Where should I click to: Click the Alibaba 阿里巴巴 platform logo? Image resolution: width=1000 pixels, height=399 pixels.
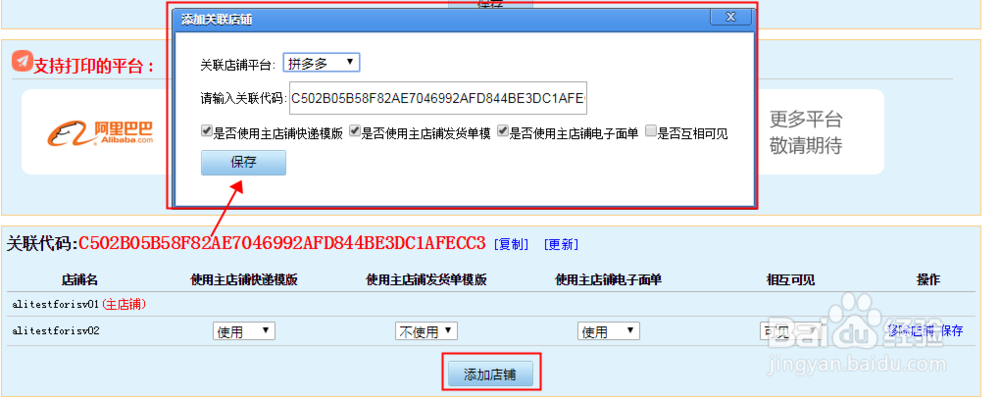(x=100, y=133)
